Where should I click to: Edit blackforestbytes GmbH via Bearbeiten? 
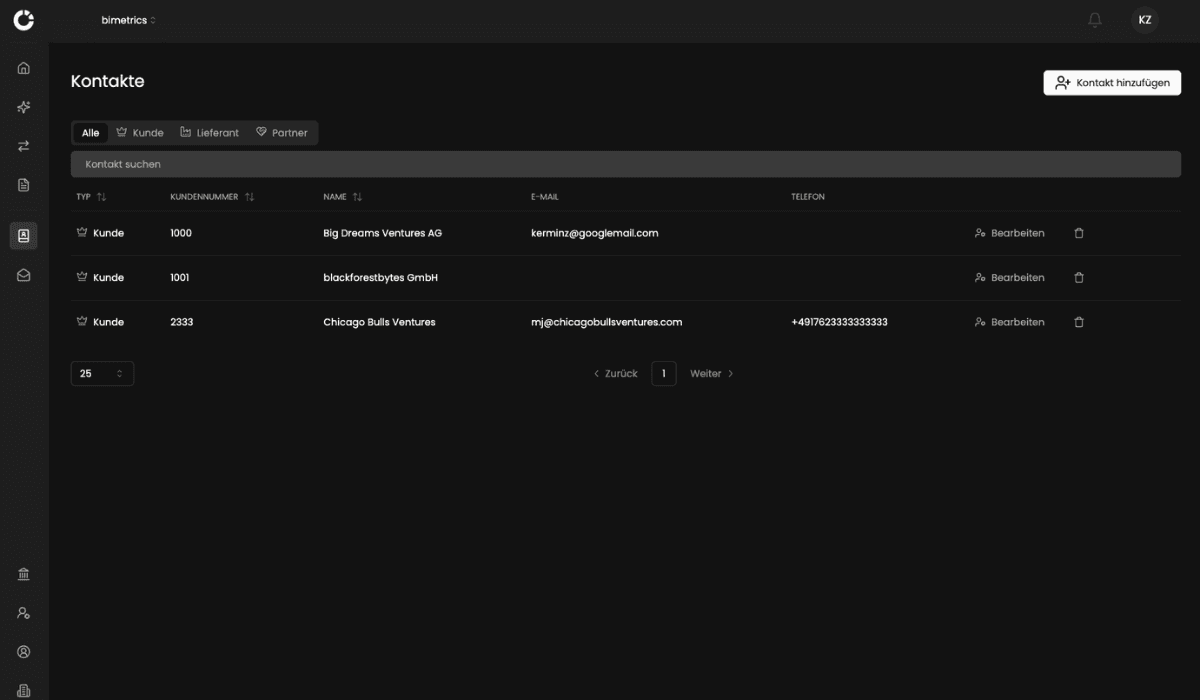[x=1009, y=278]
